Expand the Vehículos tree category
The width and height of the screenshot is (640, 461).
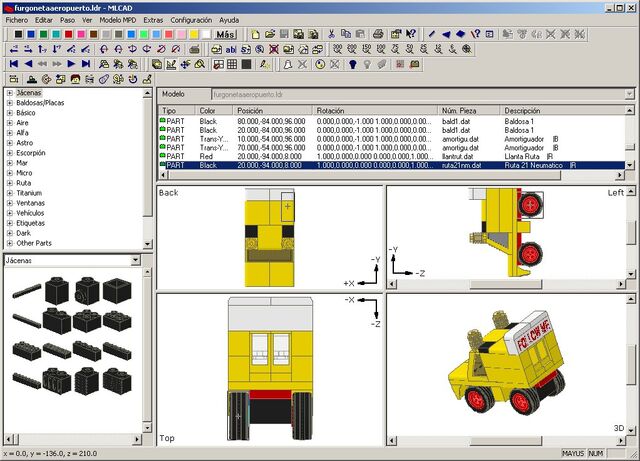pyautogui.click(x=10, y=213)
